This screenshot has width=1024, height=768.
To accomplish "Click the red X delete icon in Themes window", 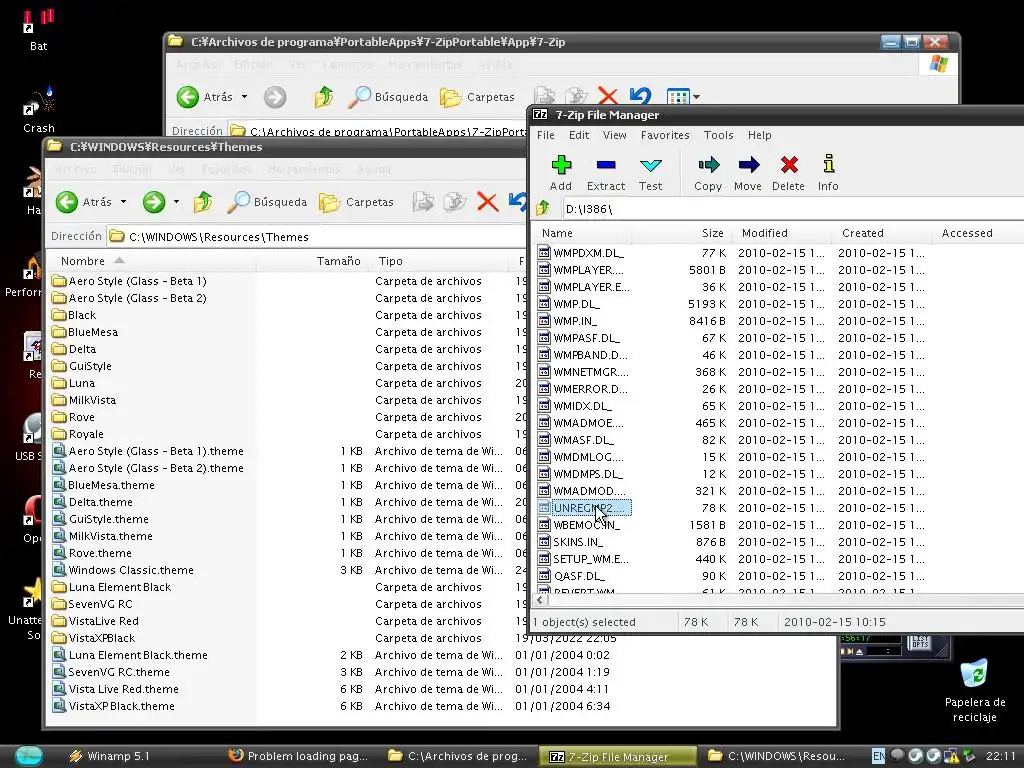I will [x=487, y=202].
